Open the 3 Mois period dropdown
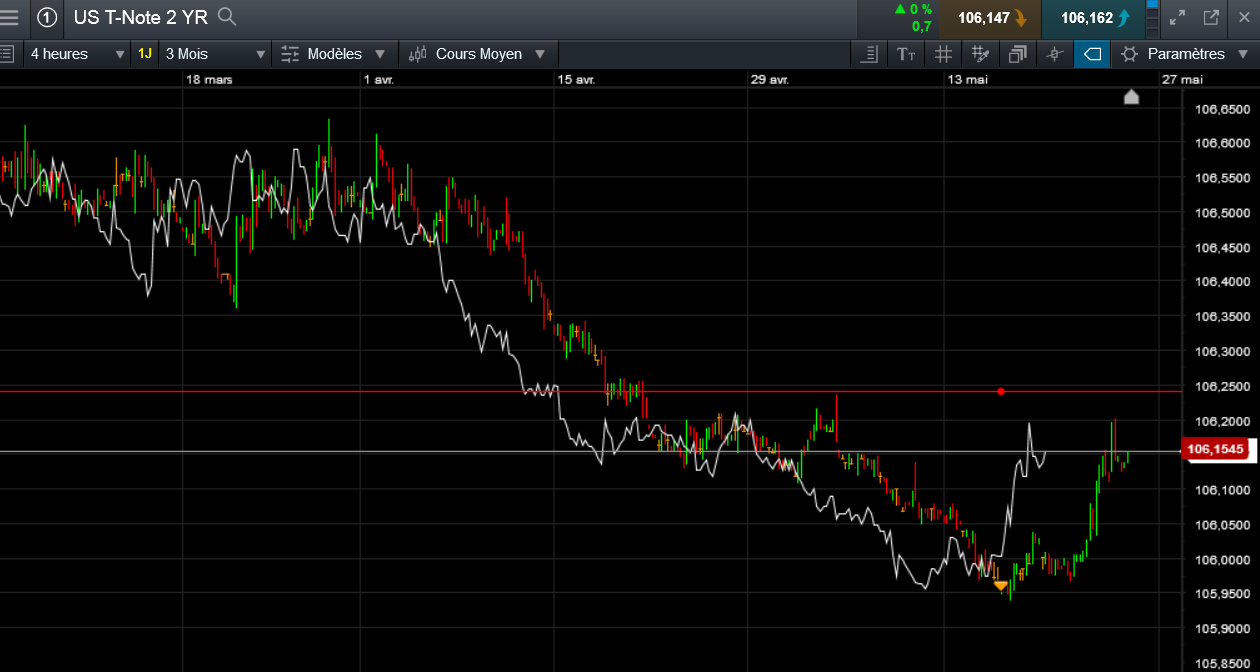 [x=216, y=54]
